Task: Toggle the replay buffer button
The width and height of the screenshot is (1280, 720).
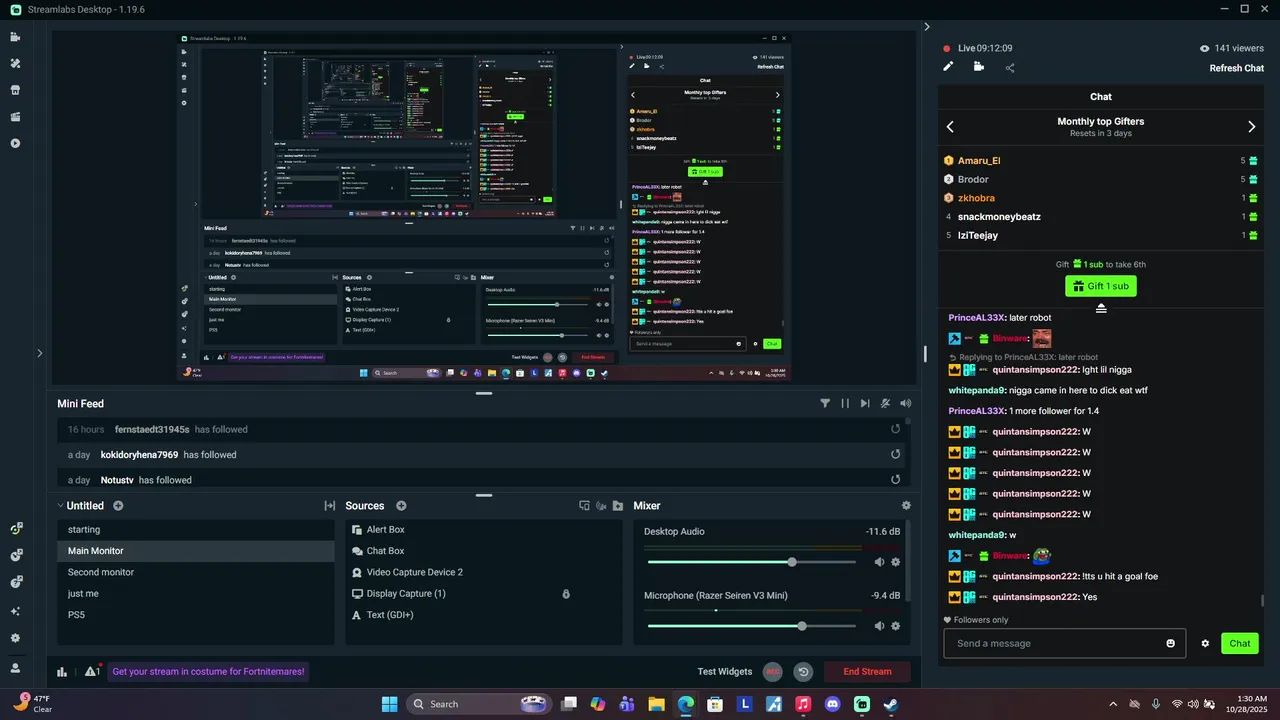Action: click(x=803, y=672)
